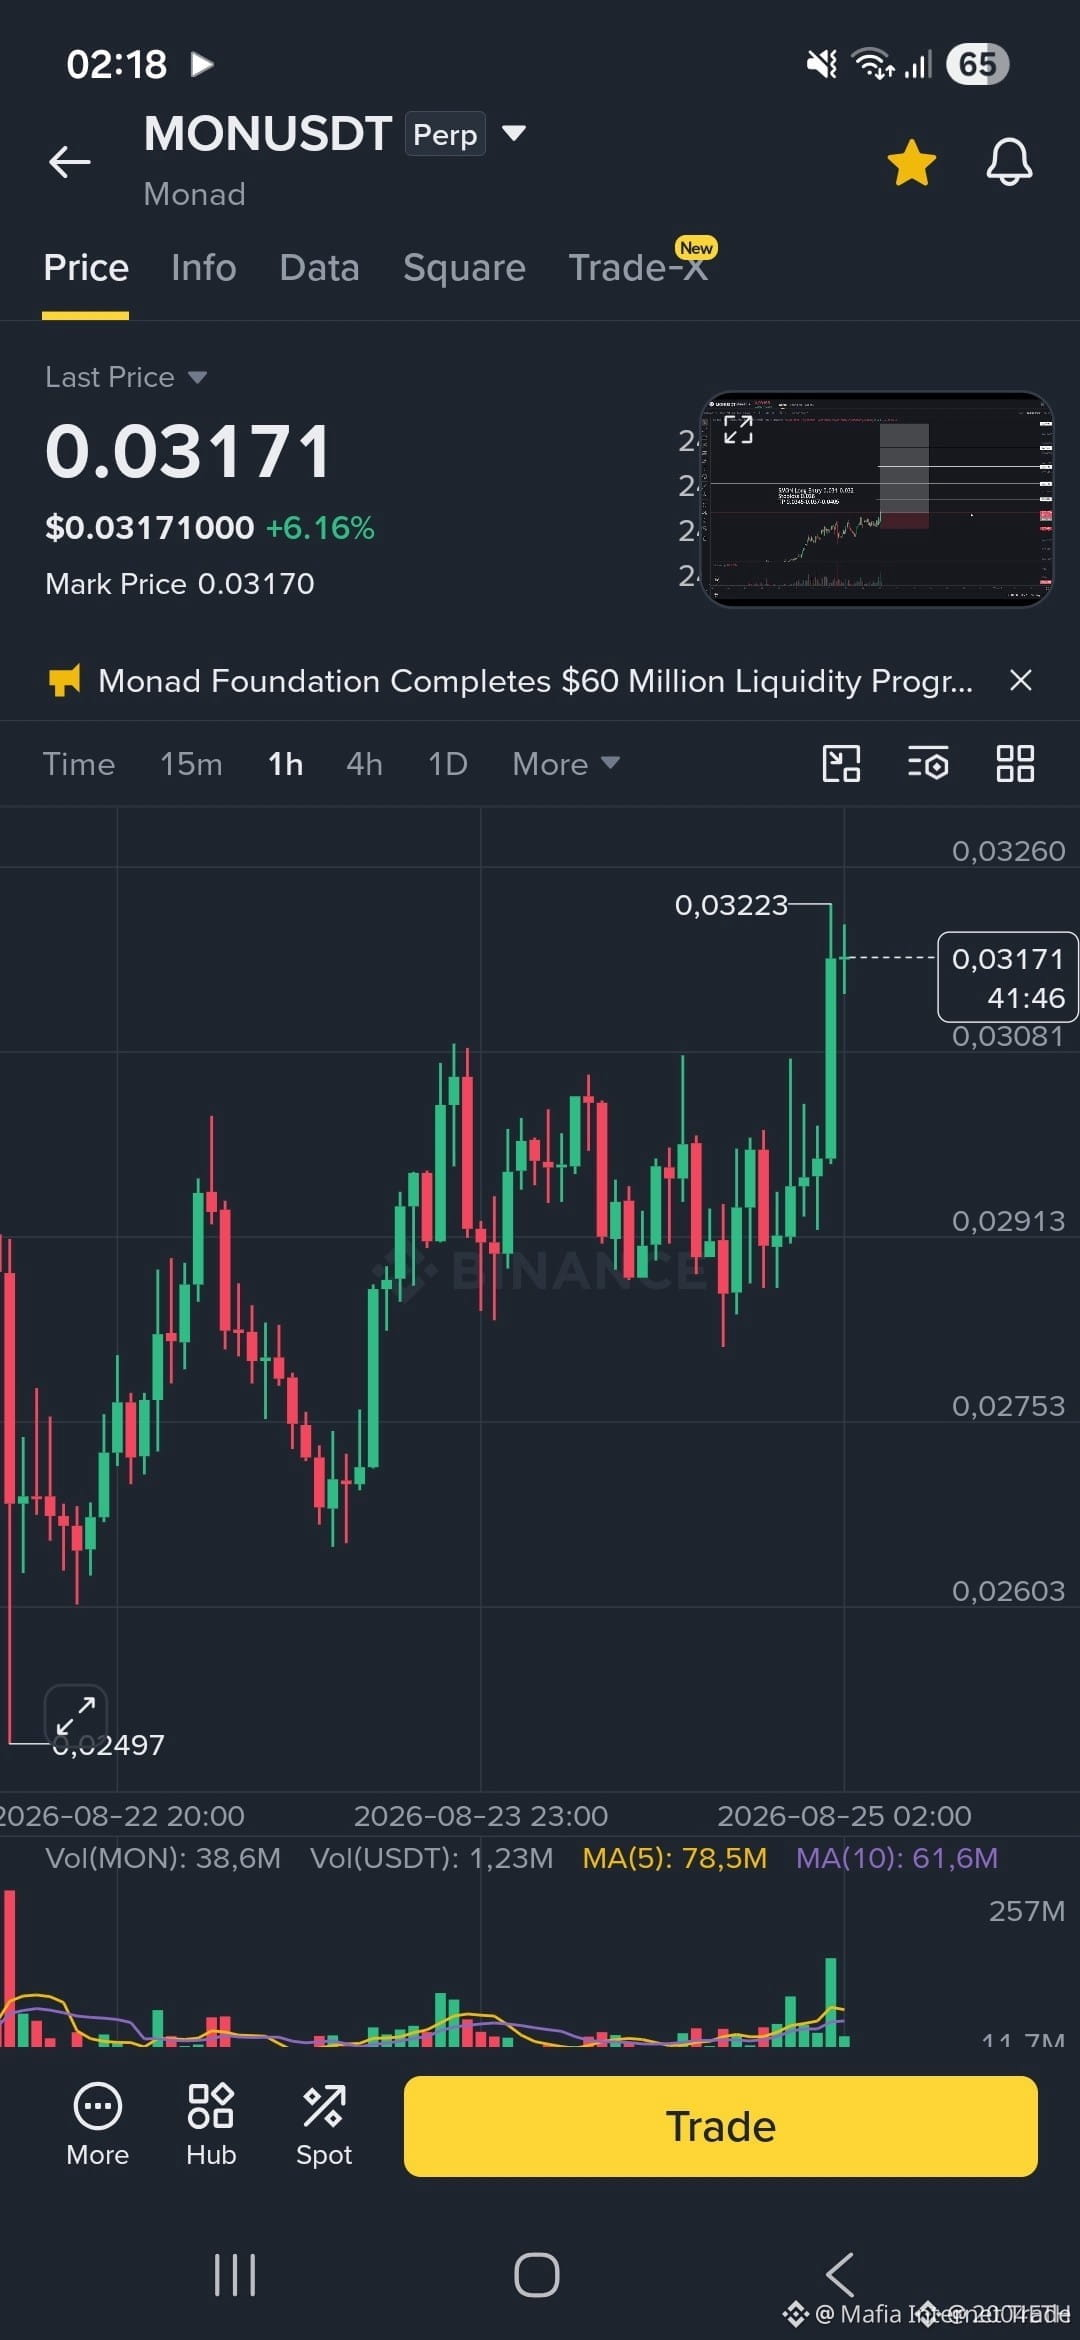Switch to Spot trading

point(324,2124)
